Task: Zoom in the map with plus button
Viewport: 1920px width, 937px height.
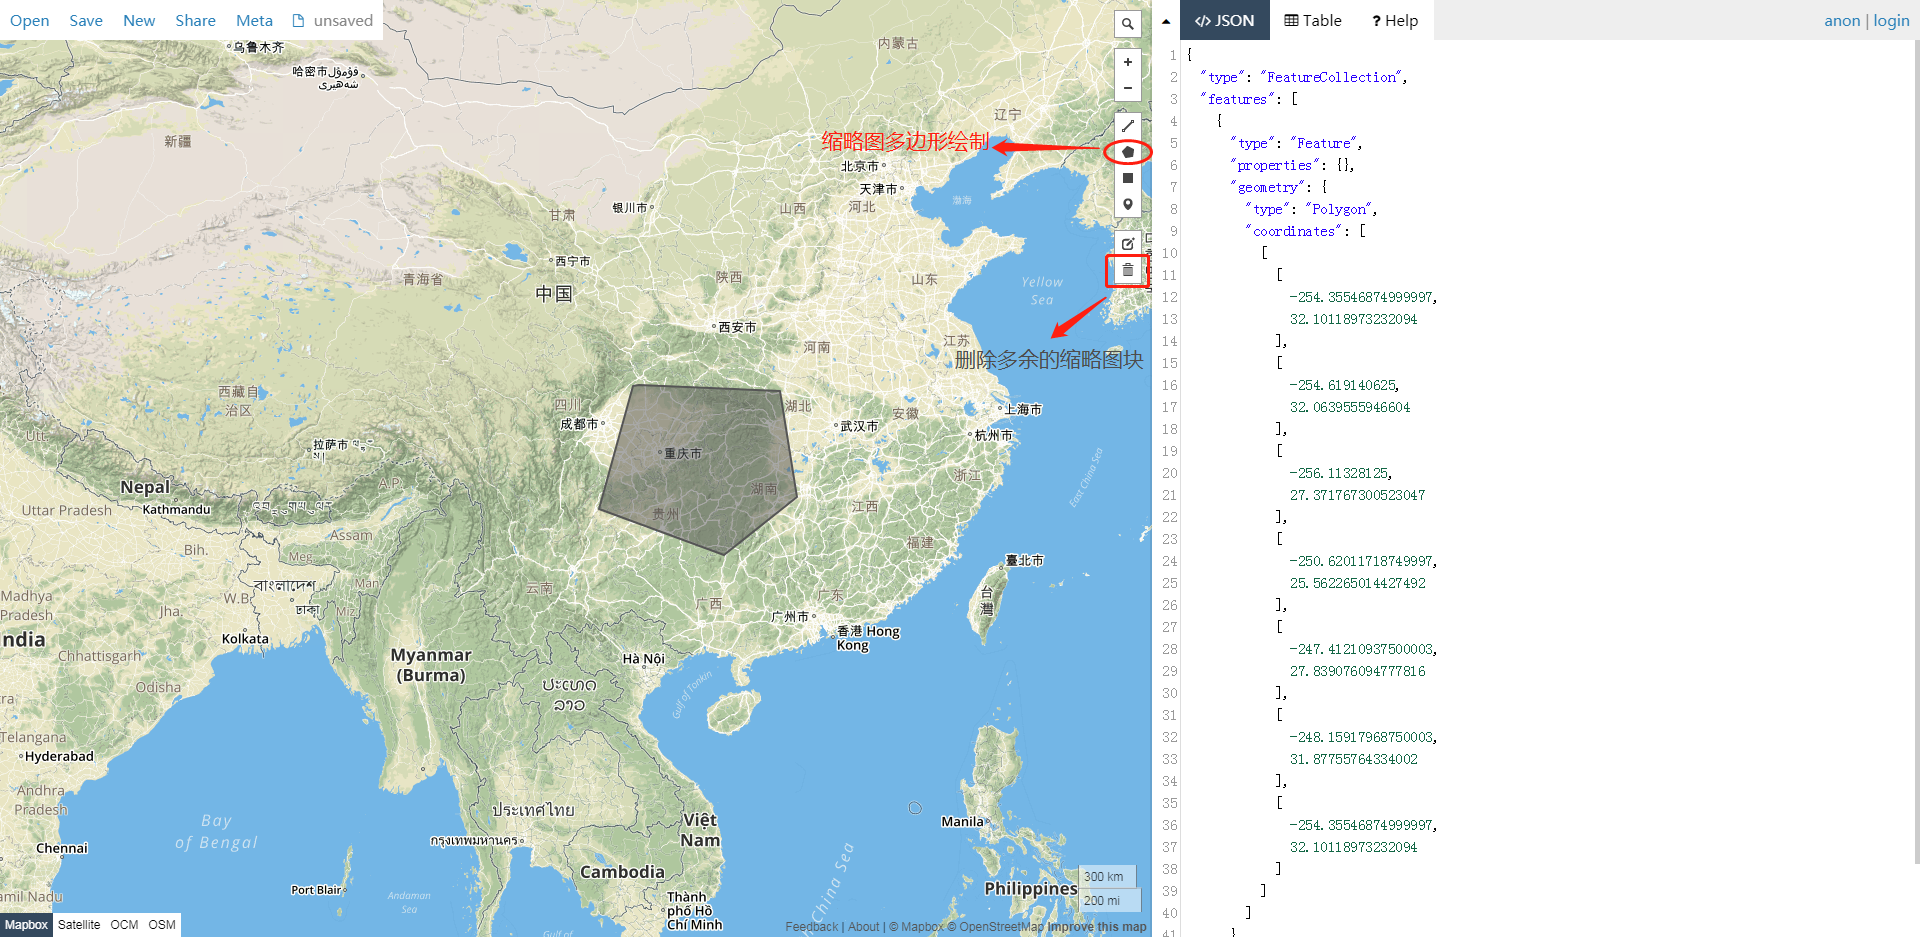Action: coord(1127,62)
